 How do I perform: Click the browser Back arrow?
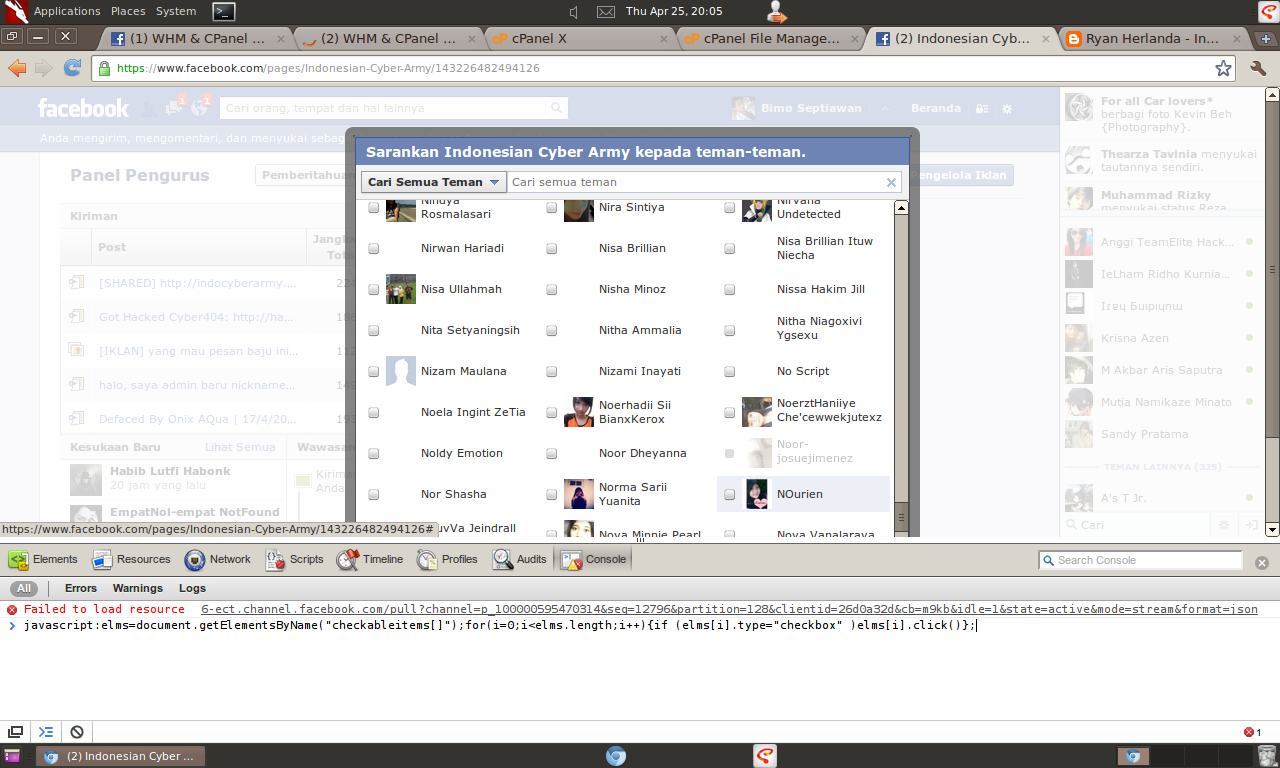coord(17,68)
